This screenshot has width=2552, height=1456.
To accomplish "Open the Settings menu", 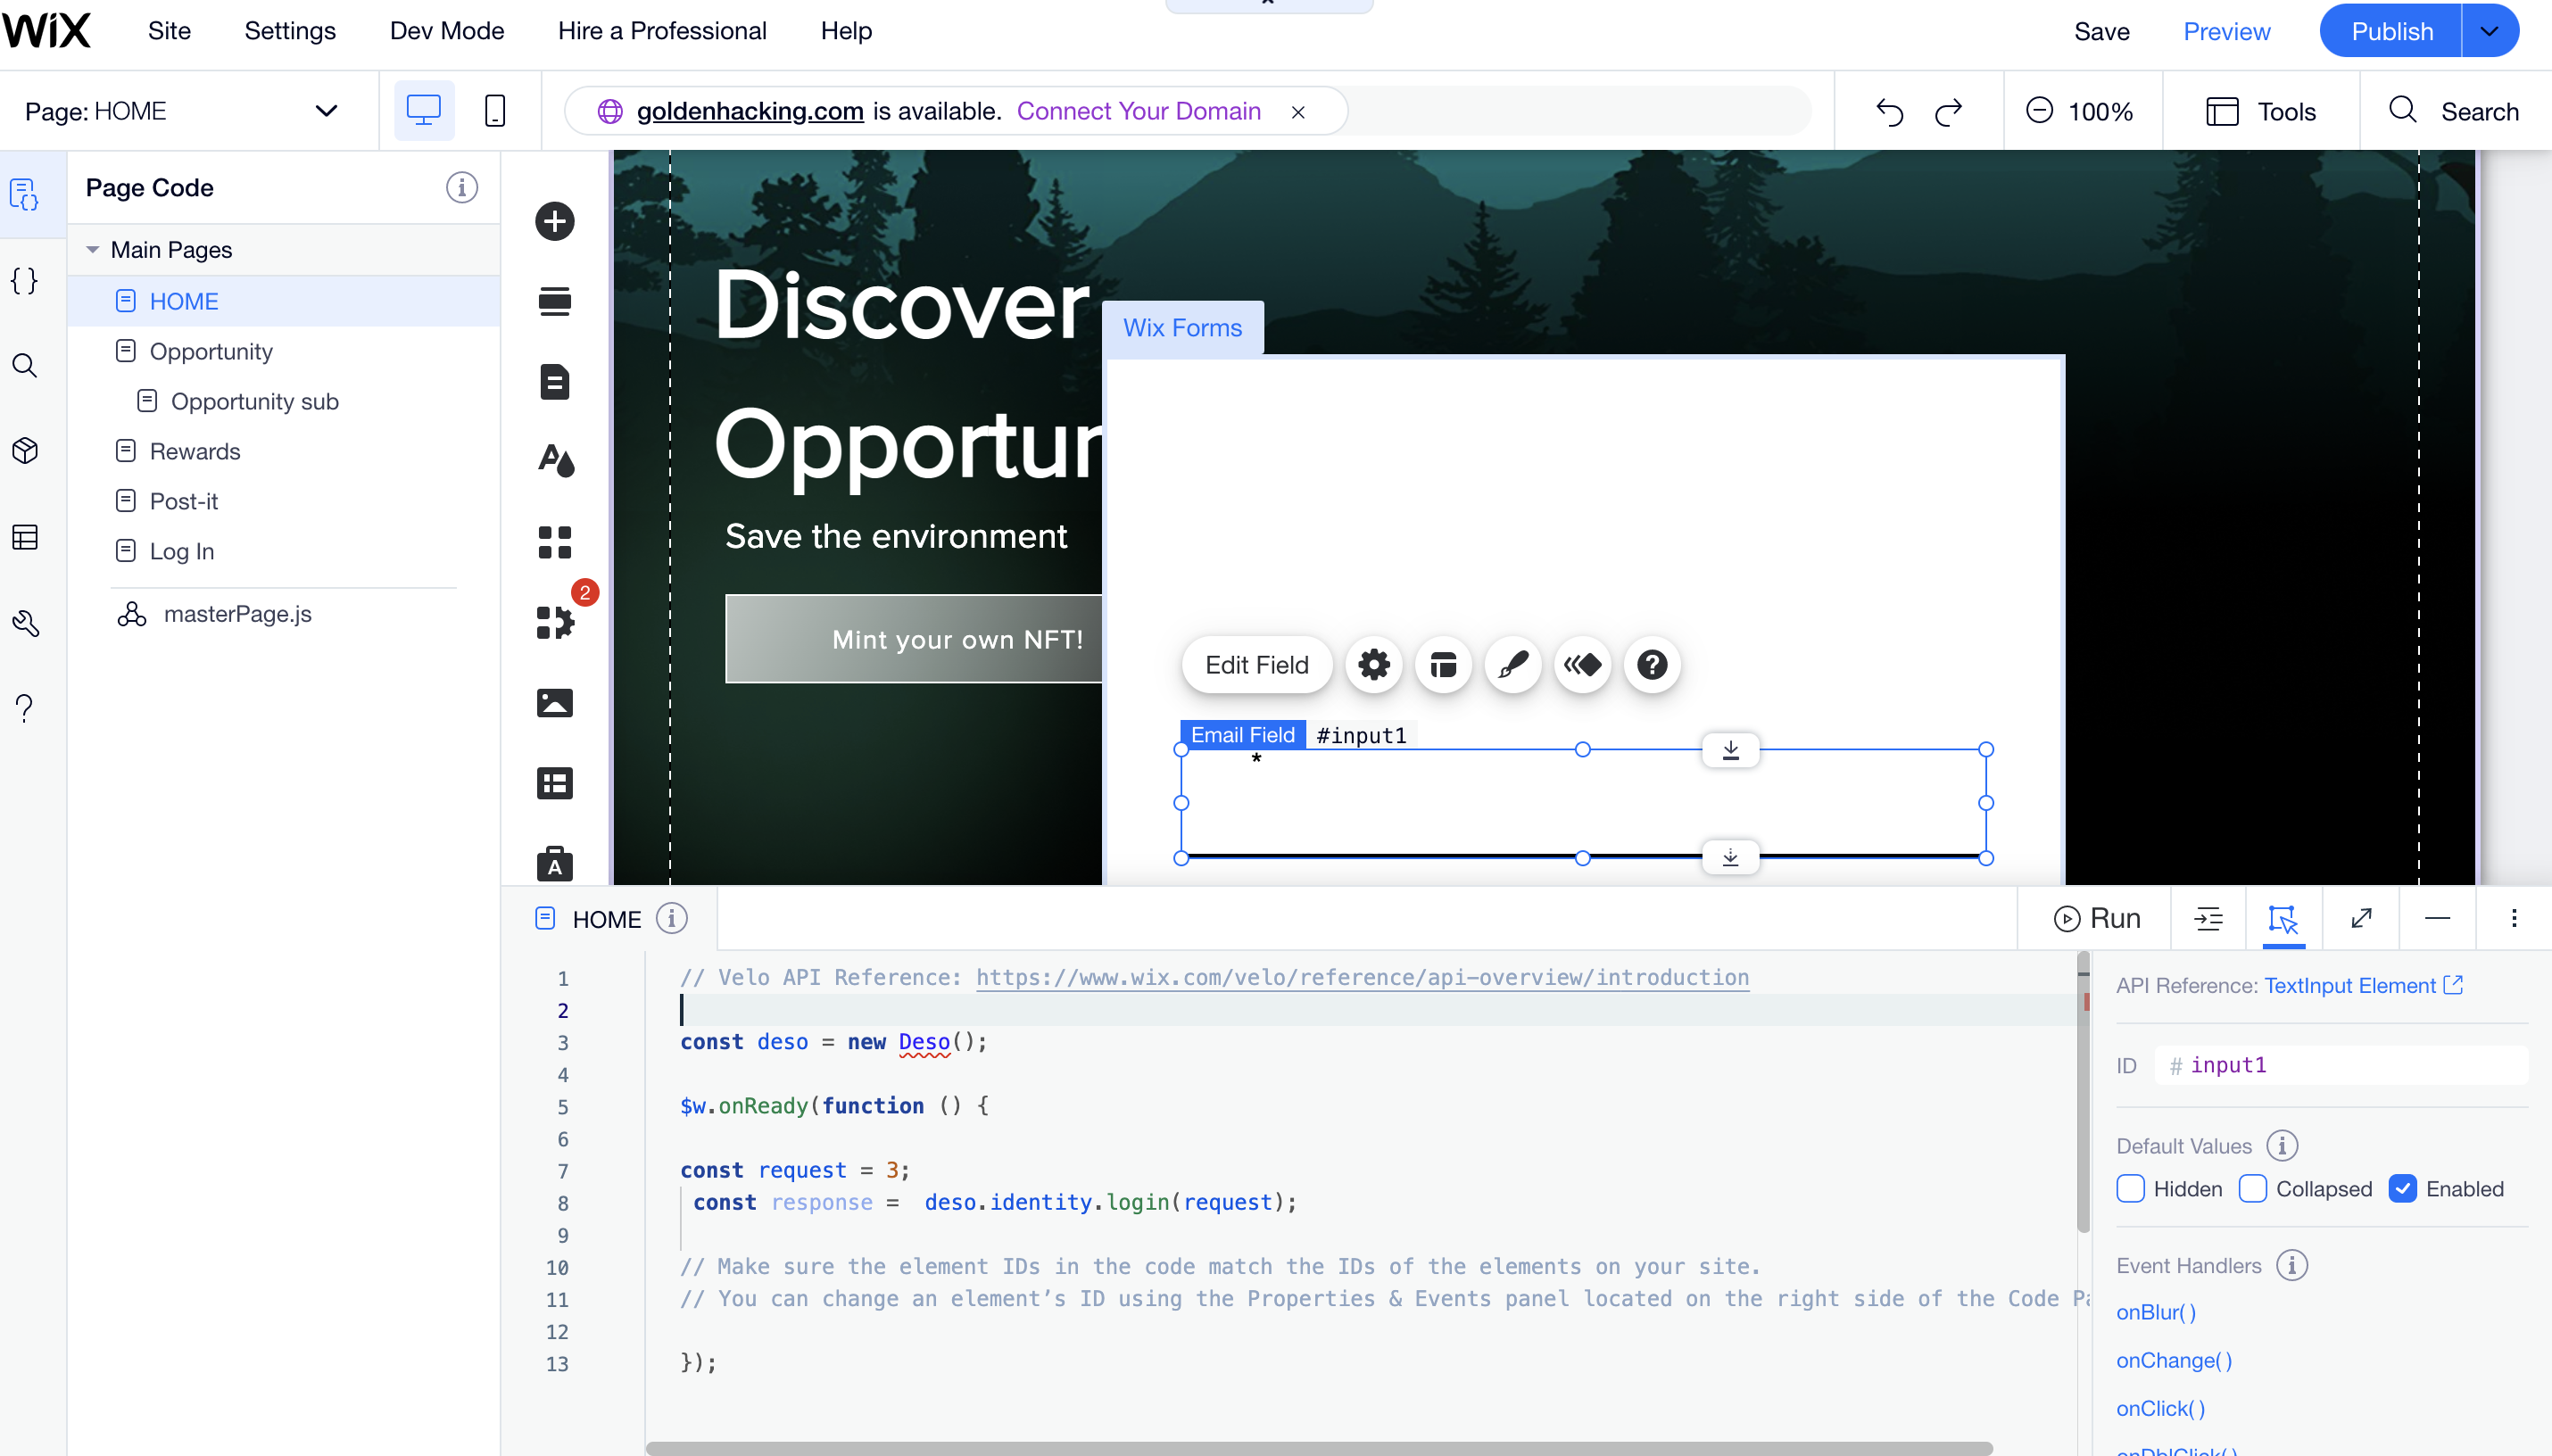I will coord(289,31).
